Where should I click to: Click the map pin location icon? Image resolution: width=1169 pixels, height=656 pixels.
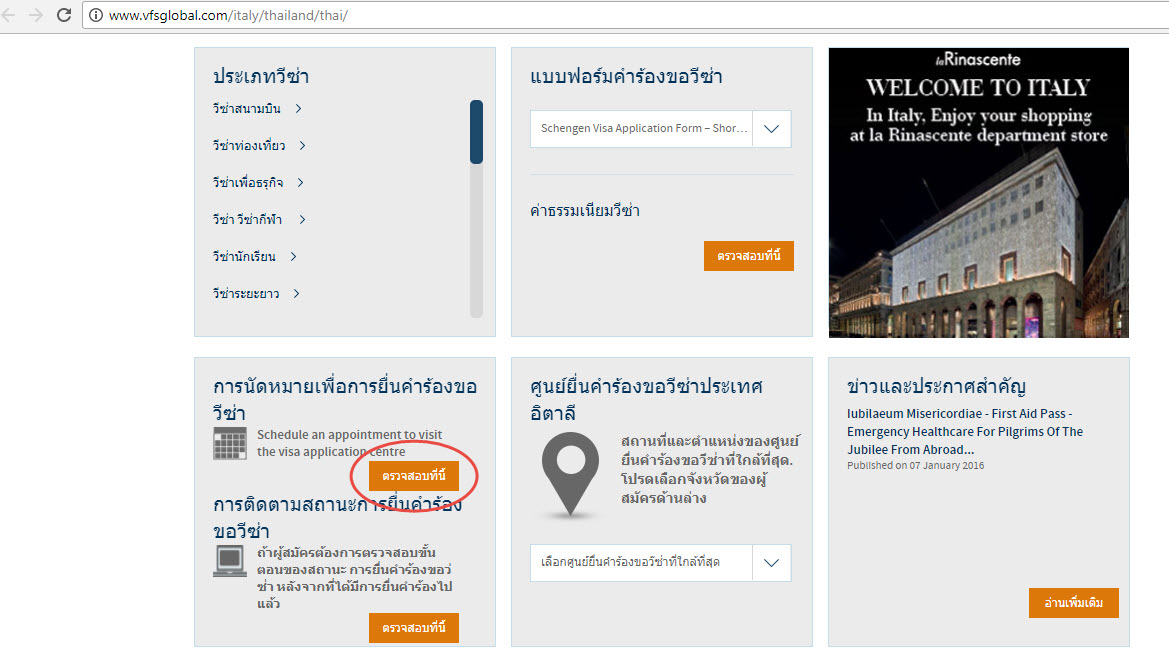coord(570,476)
